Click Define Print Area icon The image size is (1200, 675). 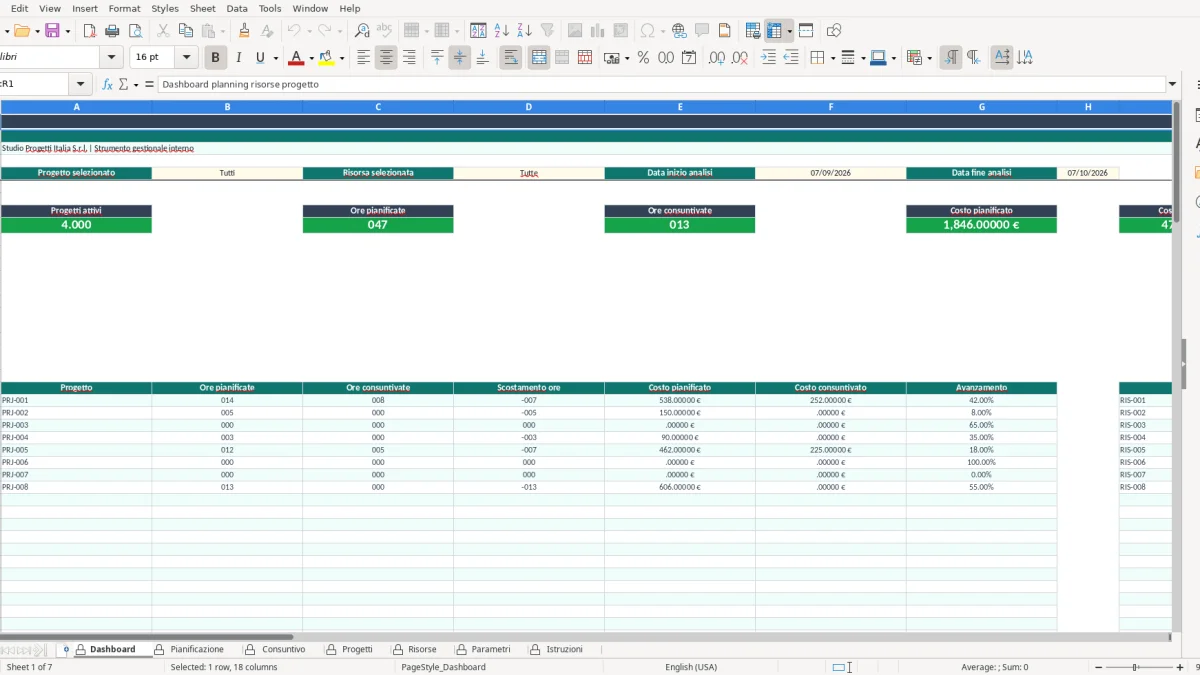pos(754,31)
